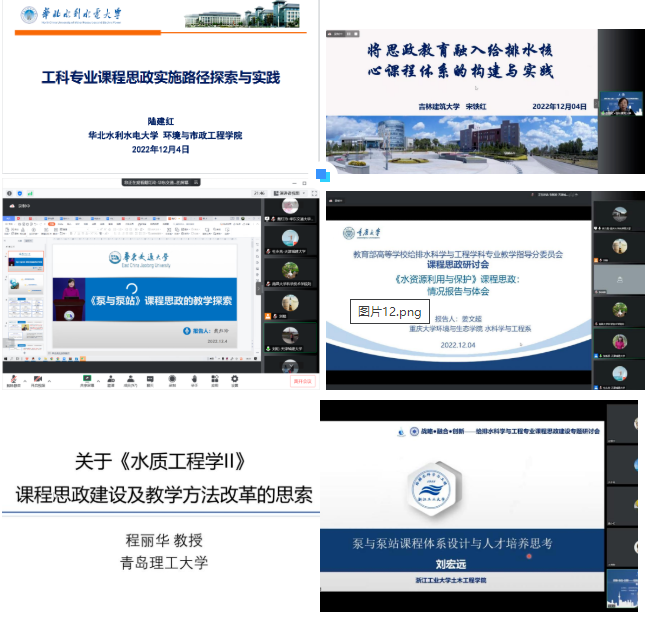The image size is (646, 622).
Task: Turn on the camera video button
Action: (39, 378)
